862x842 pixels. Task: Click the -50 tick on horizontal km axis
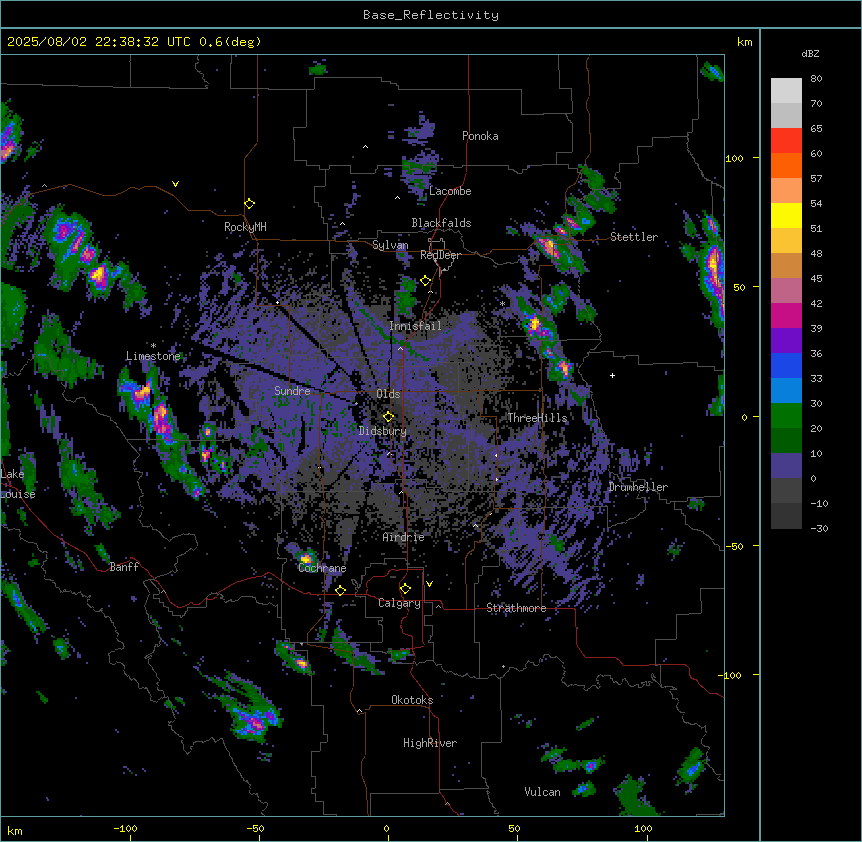pos(255,828)
